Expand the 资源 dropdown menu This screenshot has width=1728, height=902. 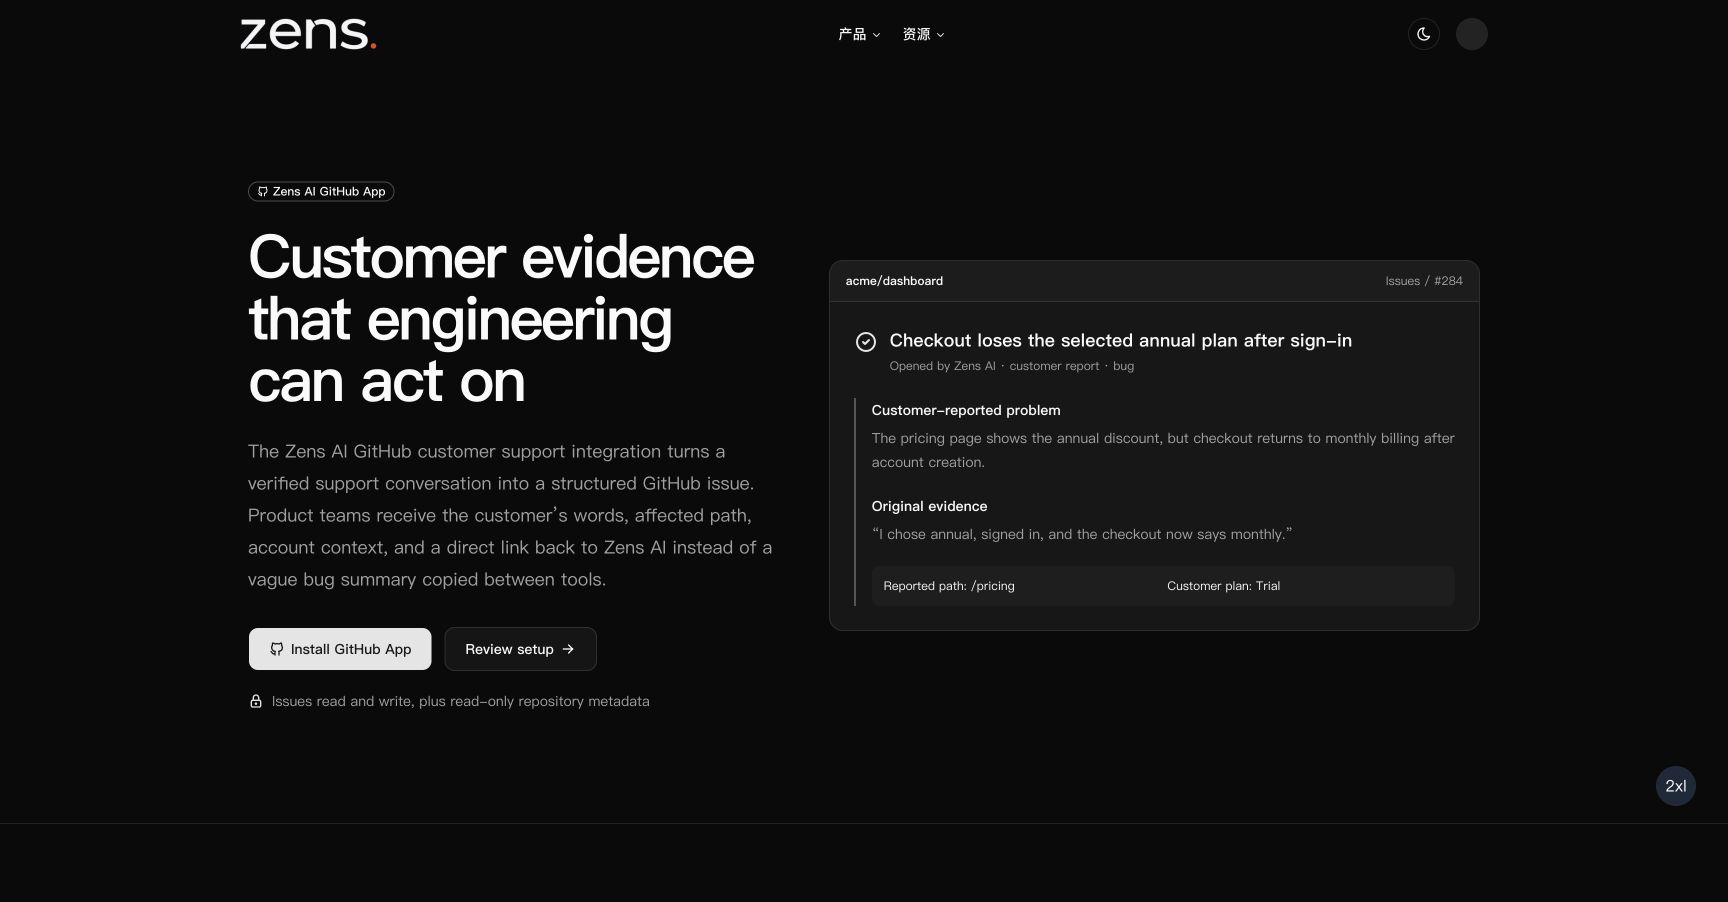(923, 34)
